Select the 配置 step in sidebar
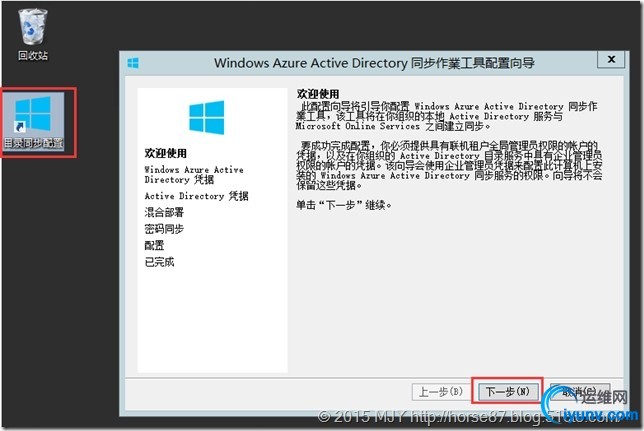The width and height of the screenshot is (644, 431). click(154, 245)
